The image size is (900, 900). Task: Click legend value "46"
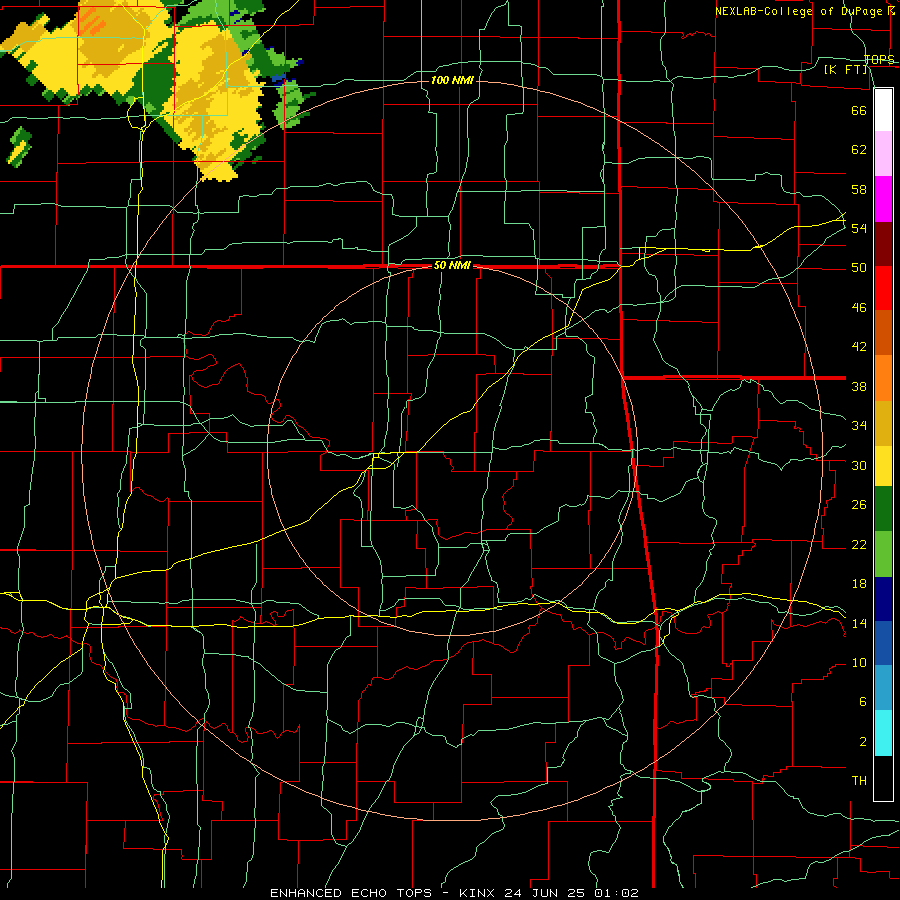859,308
